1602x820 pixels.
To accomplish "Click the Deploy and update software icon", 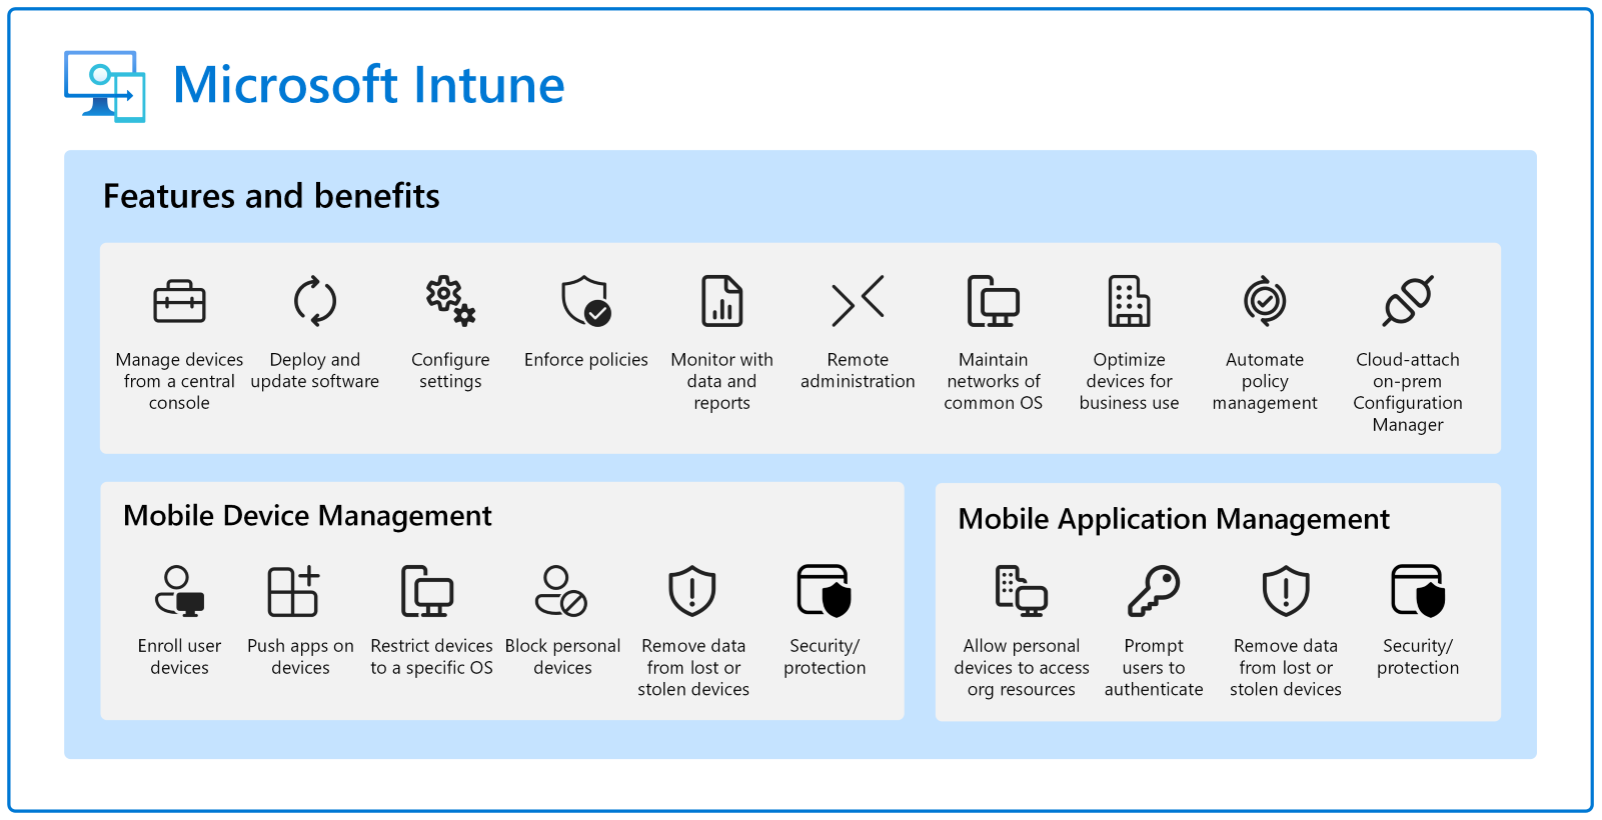I will coord(315,301).
